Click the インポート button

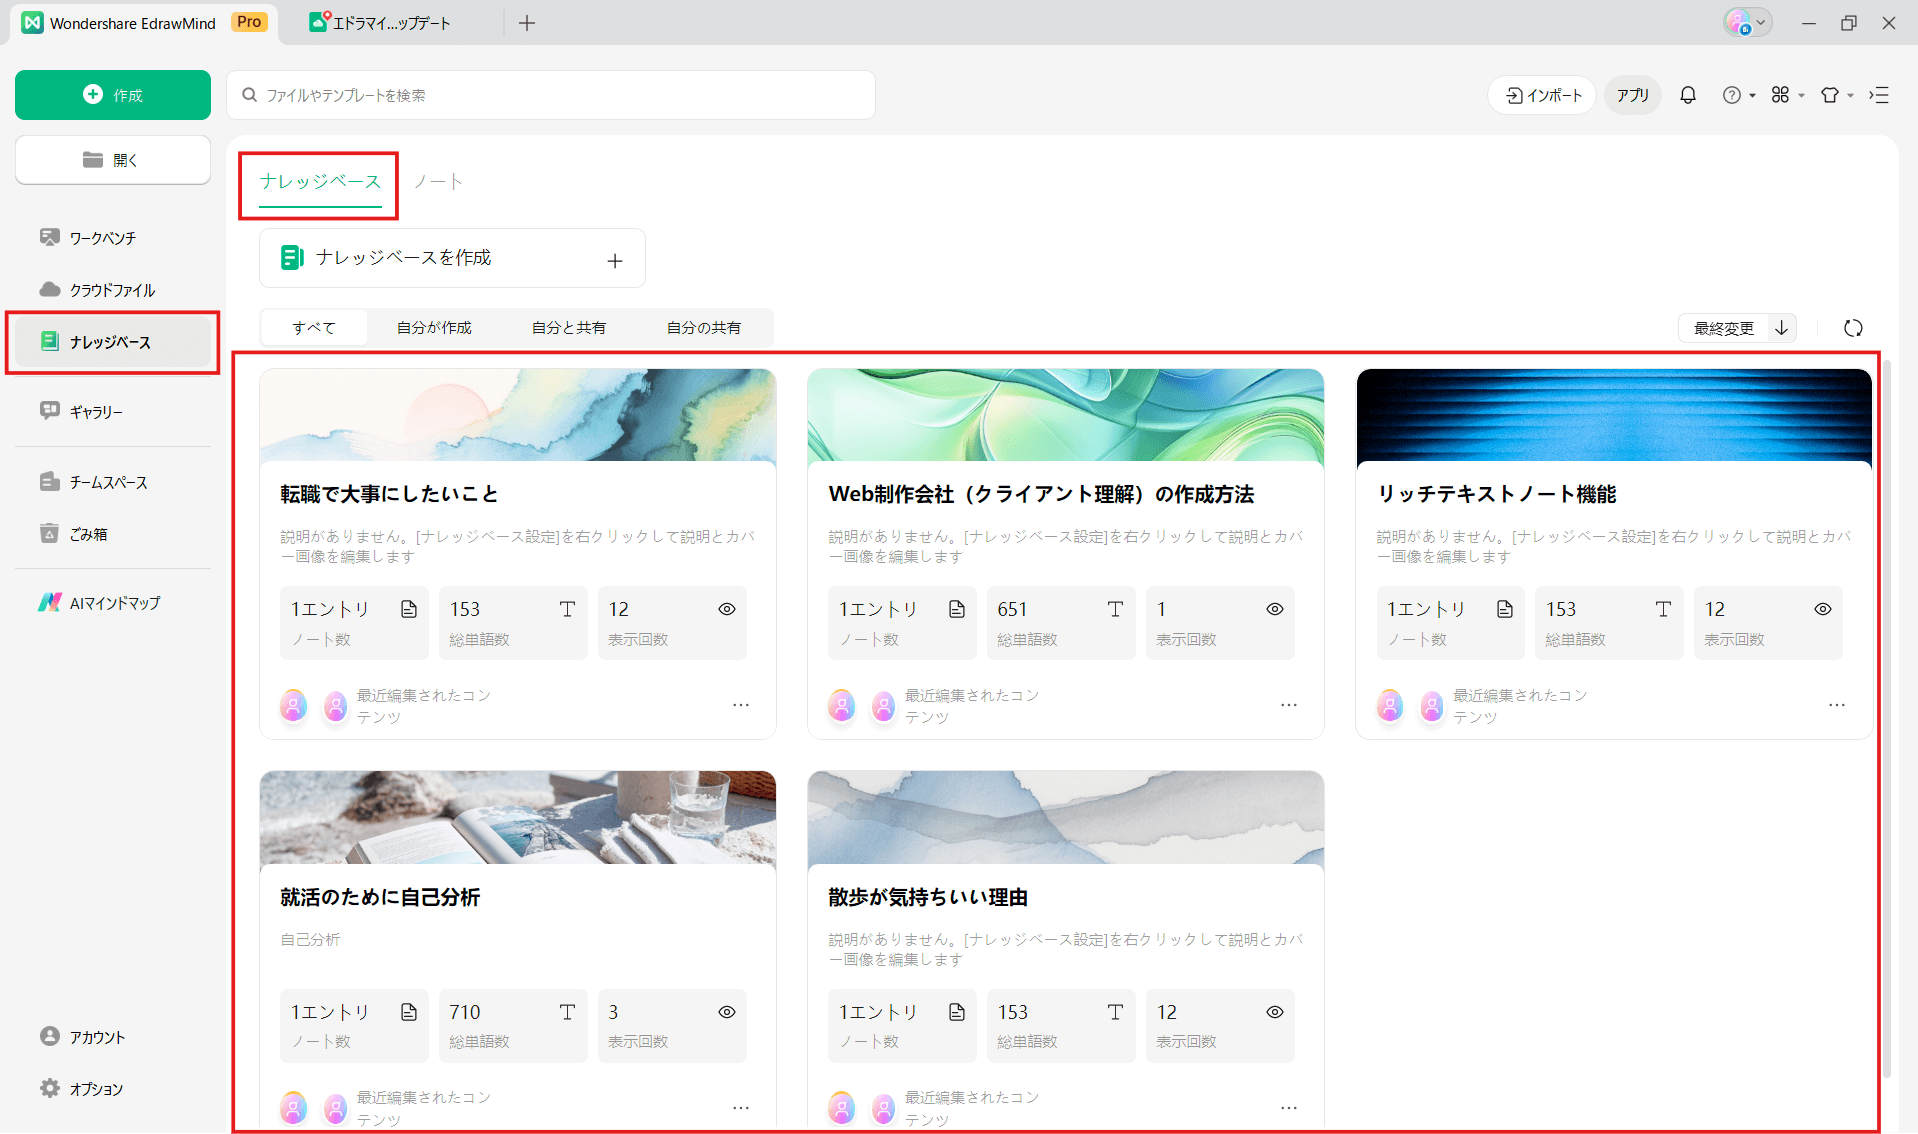[x=1543, y=95]
